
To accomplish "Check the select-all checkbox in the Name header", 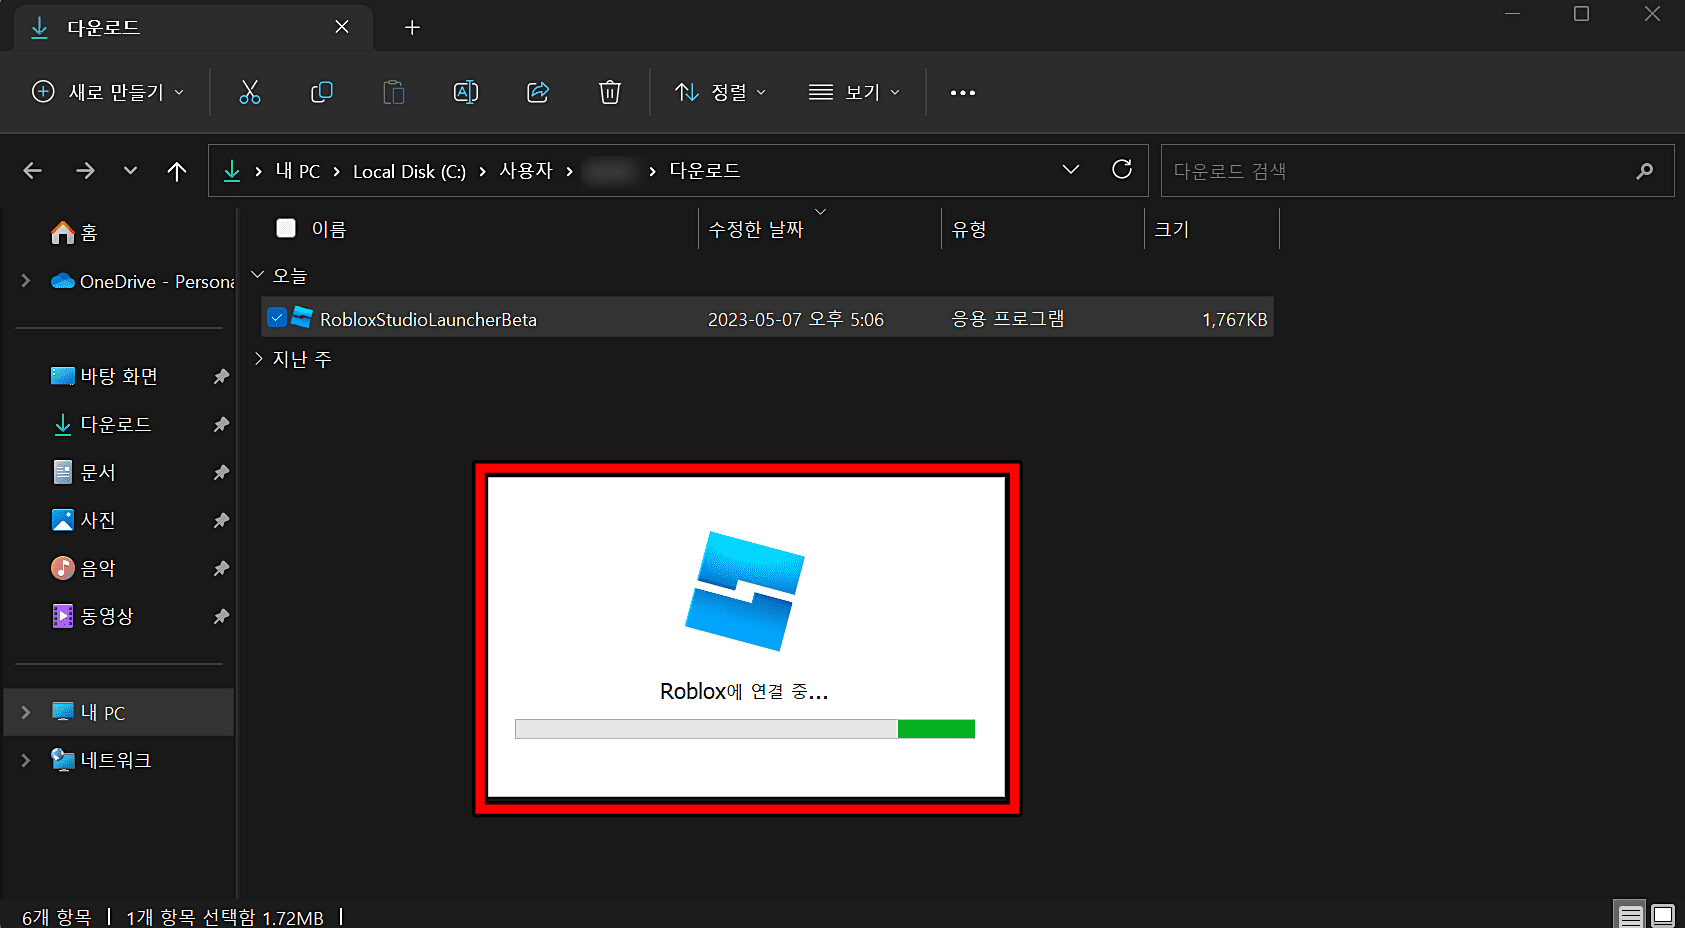I will click(x=285, y=228).
